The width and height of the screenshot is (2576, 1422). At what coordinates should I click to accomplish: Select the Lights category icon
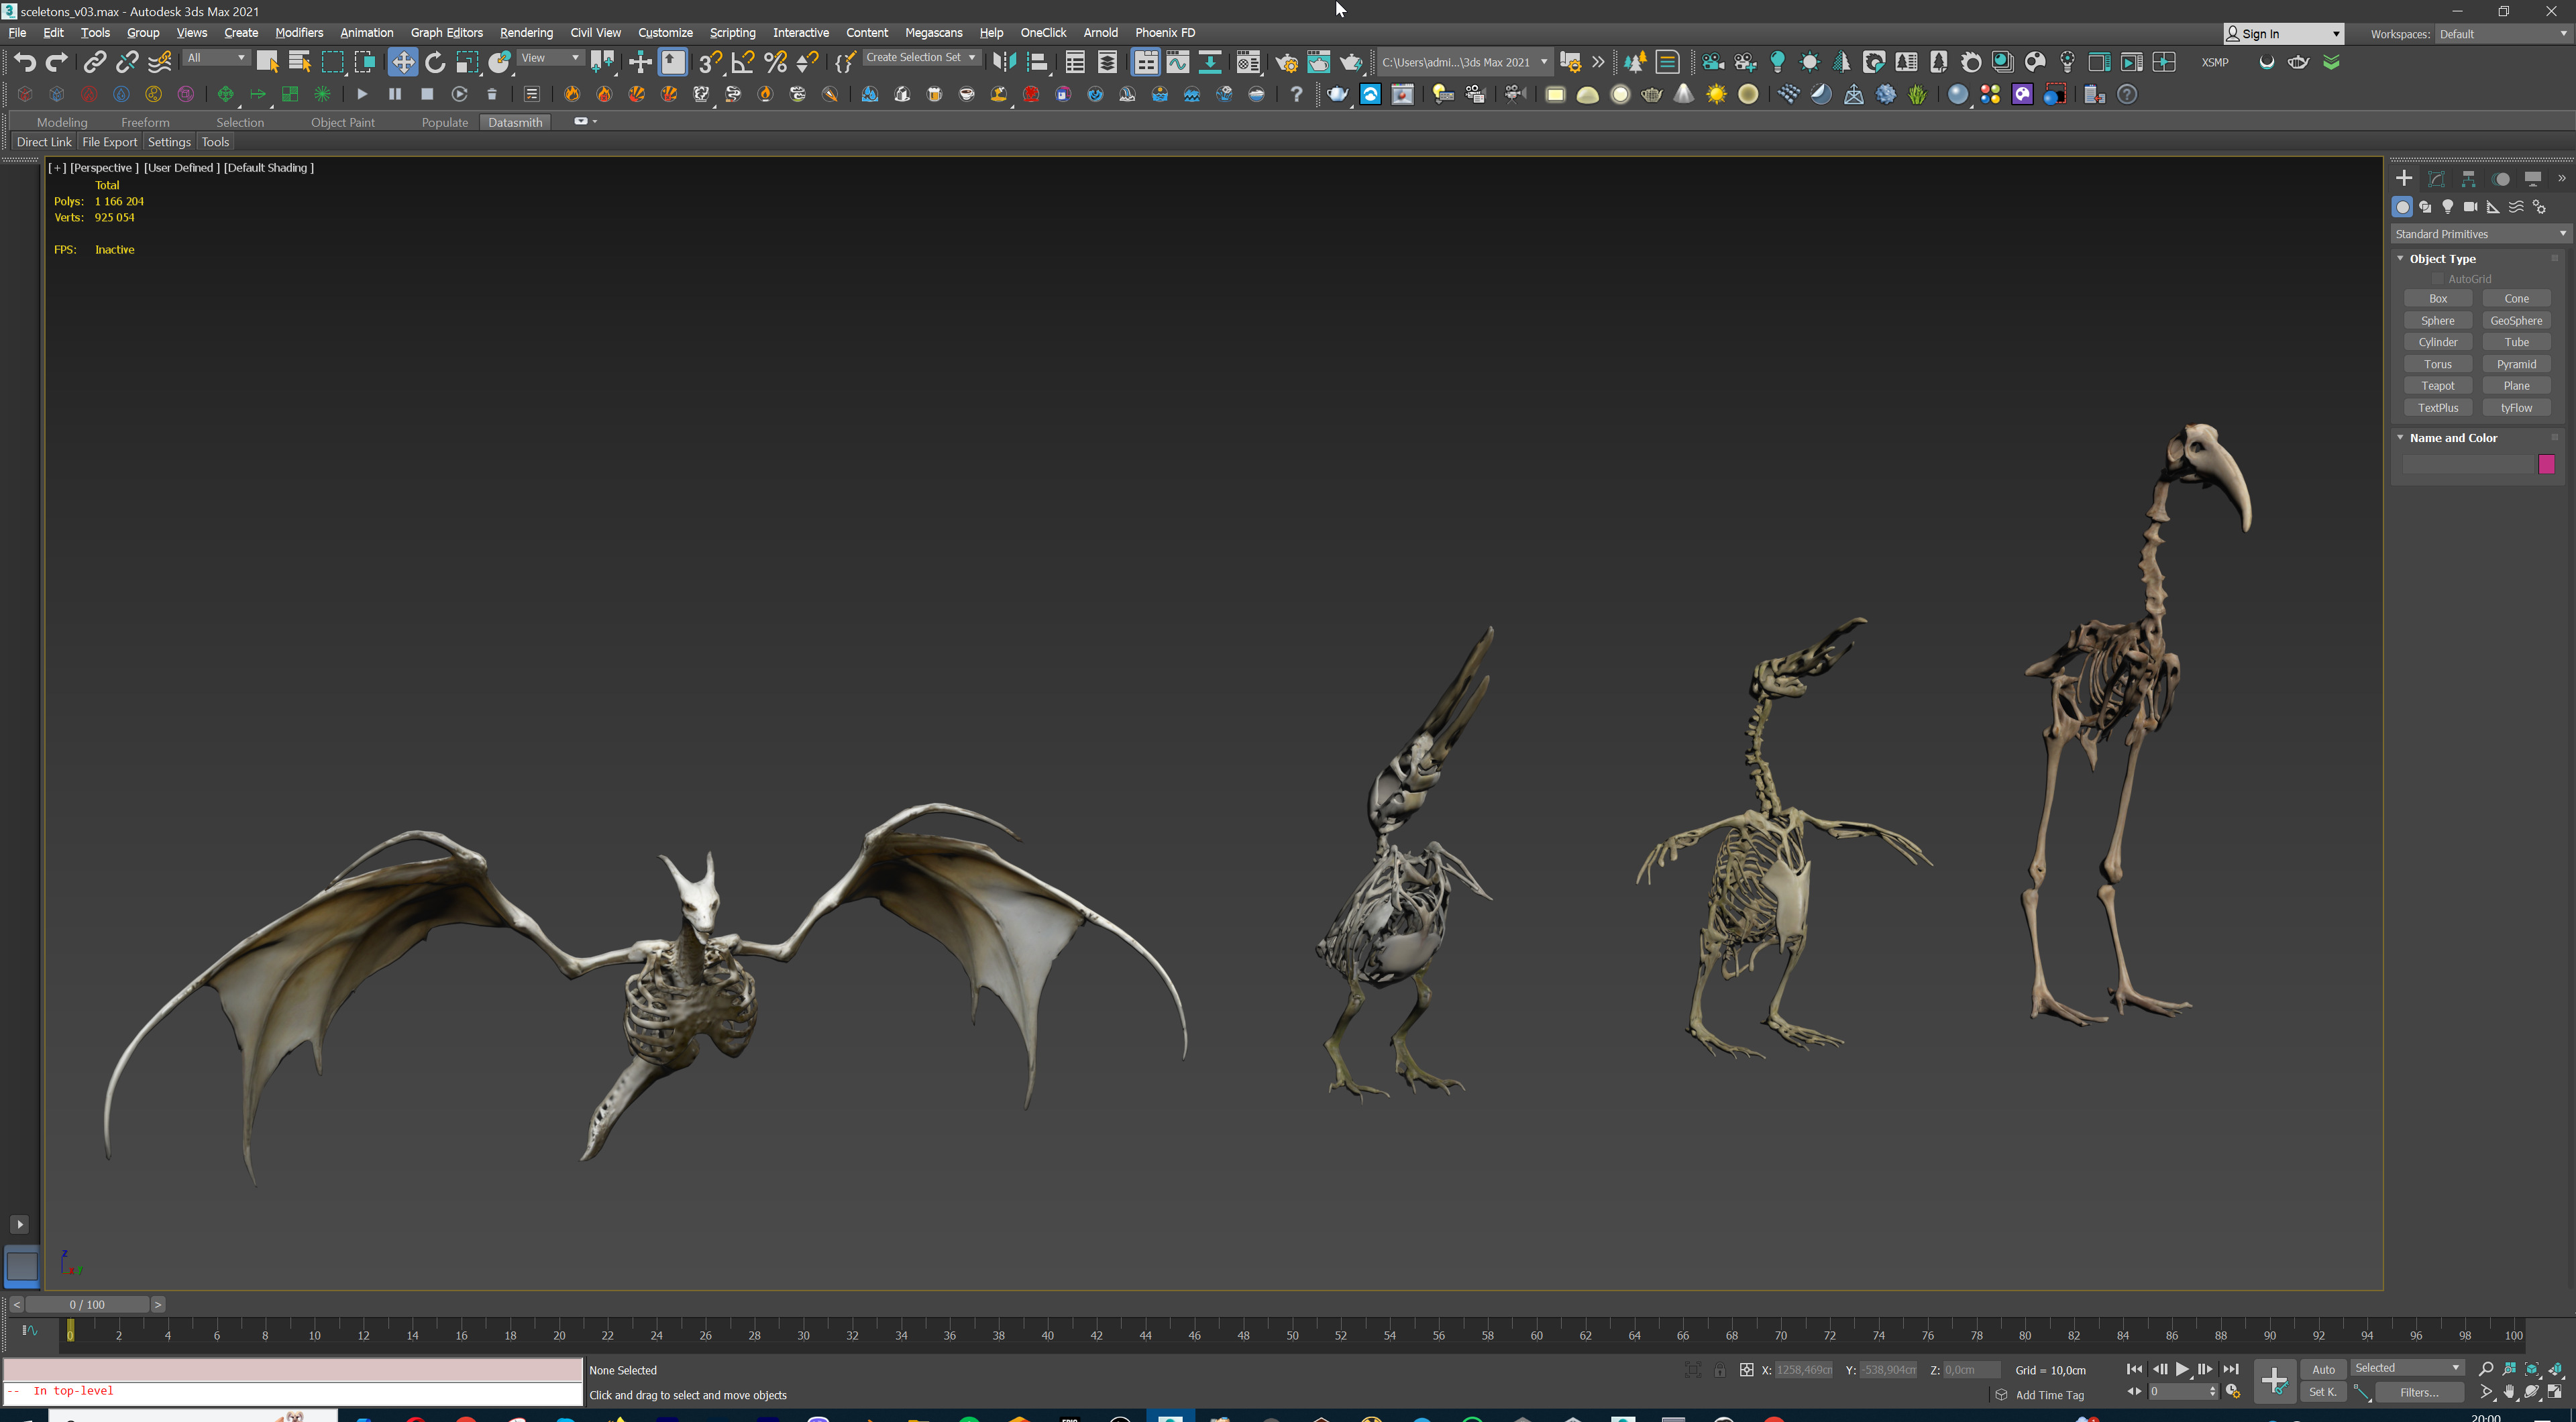(2447, 207)
